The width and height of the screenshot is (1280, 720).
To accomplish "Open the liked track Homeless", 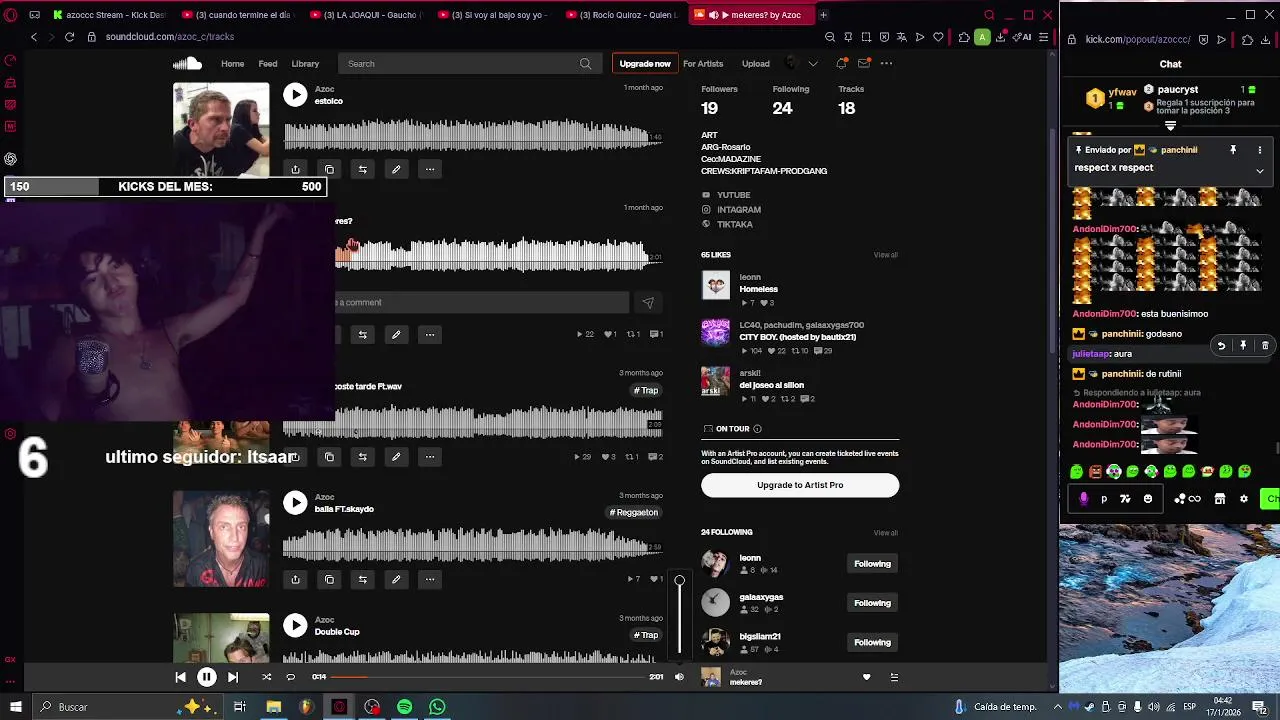I will point(758,289).
